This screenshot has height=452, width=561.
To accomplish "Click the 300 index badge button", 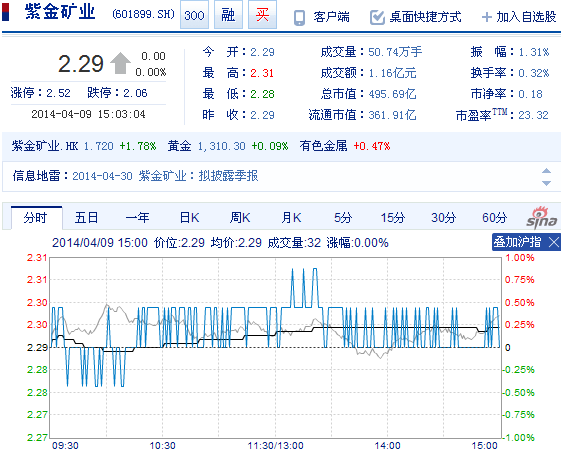I will 194,15.
